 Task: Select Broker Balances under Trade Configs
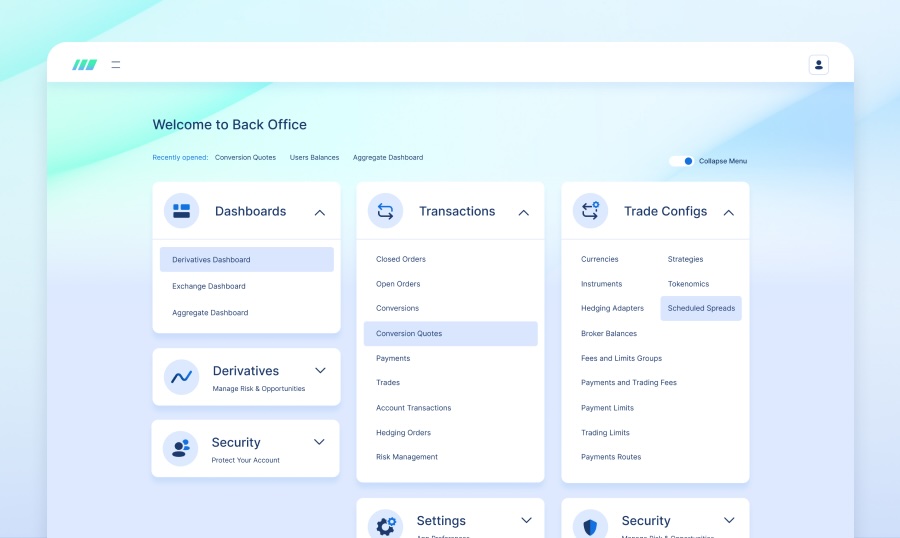[609, 333]
